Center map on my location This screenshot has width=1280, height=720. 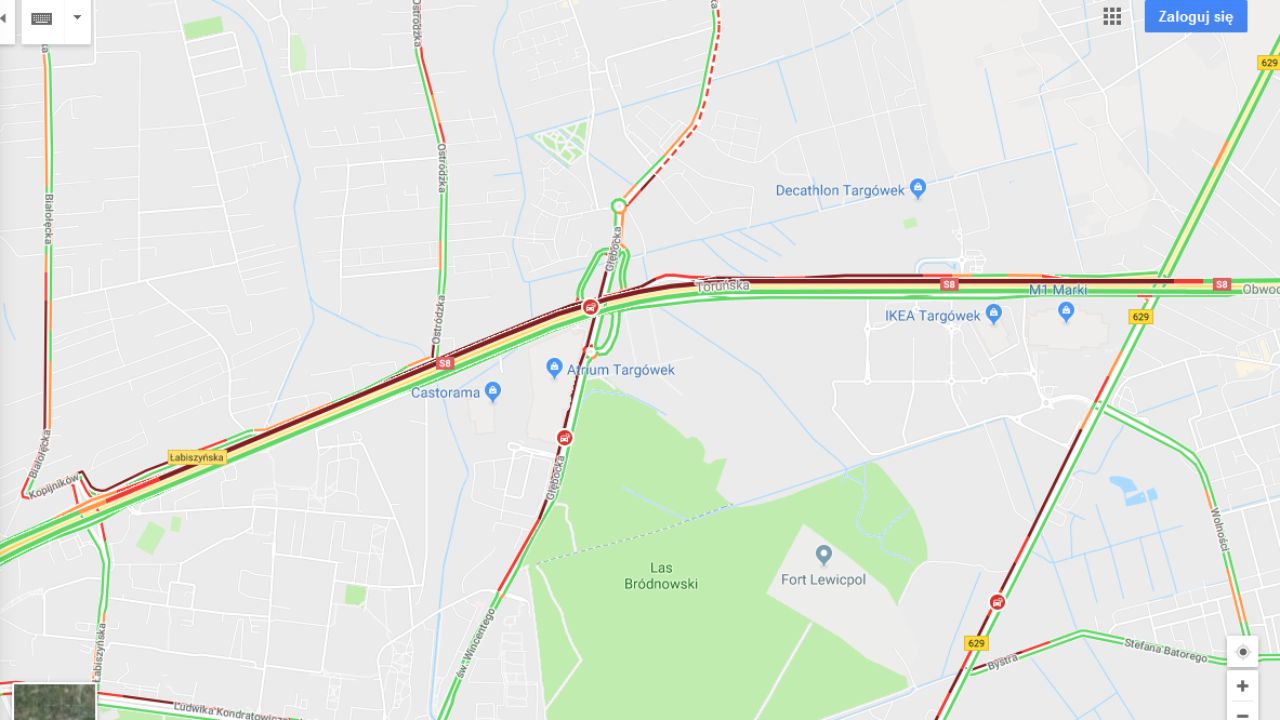tap(1243, 652)
